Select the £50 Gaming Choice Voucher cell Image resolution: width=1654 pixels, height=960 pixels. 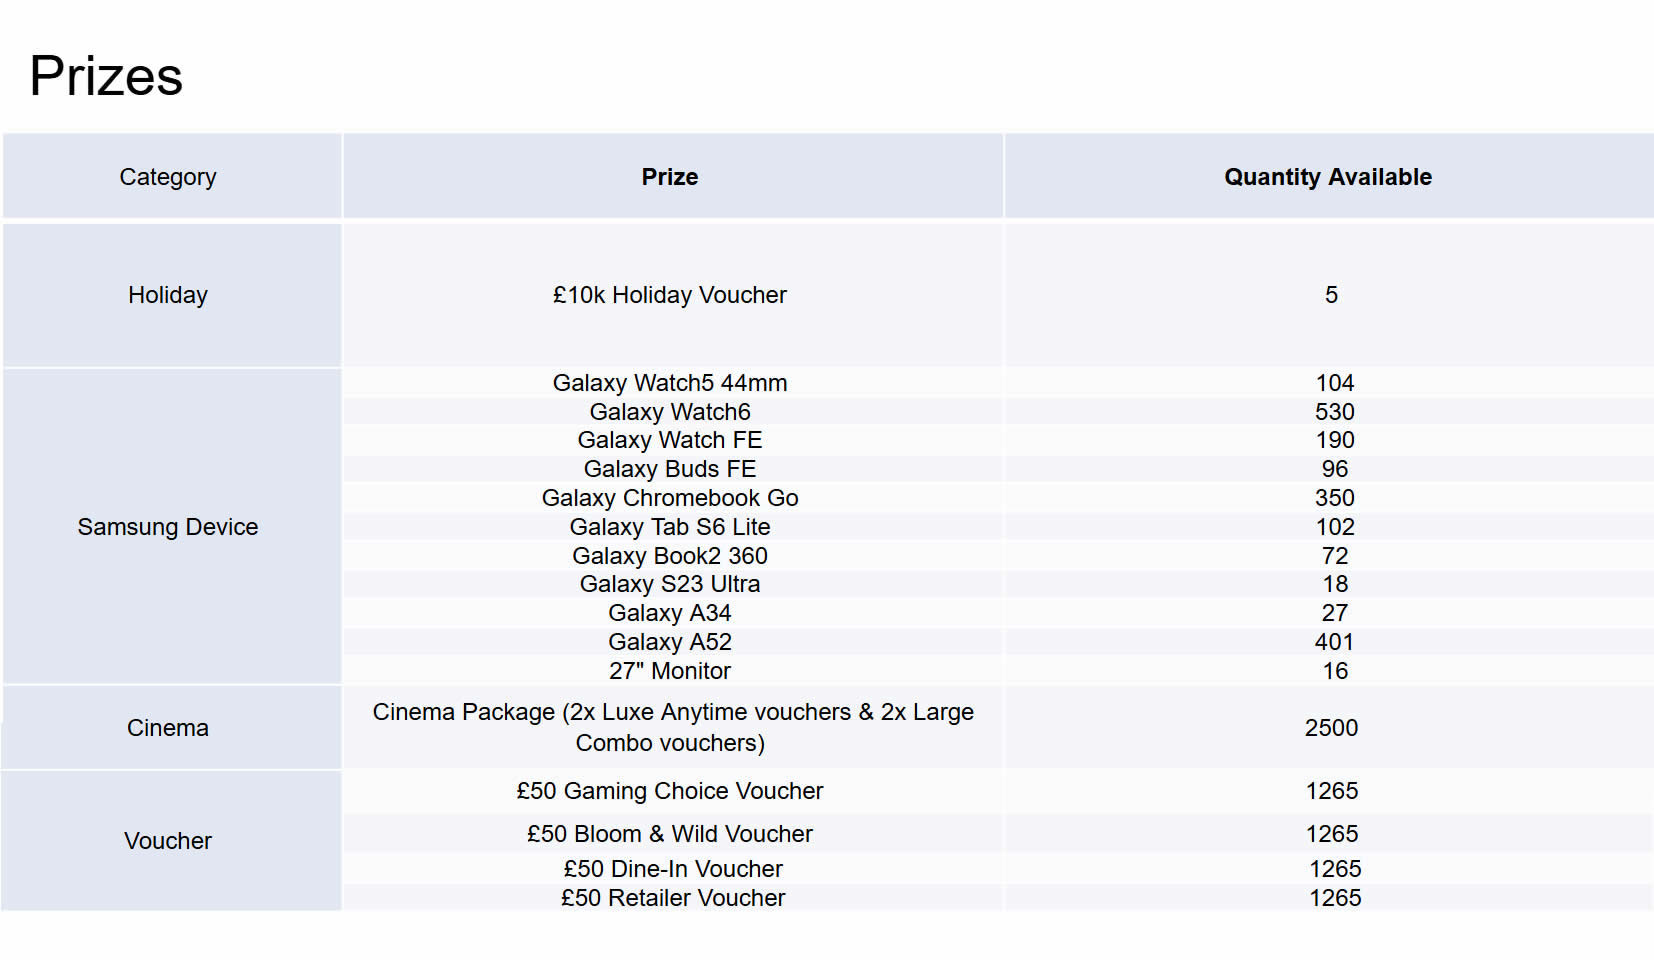point(670,791)
